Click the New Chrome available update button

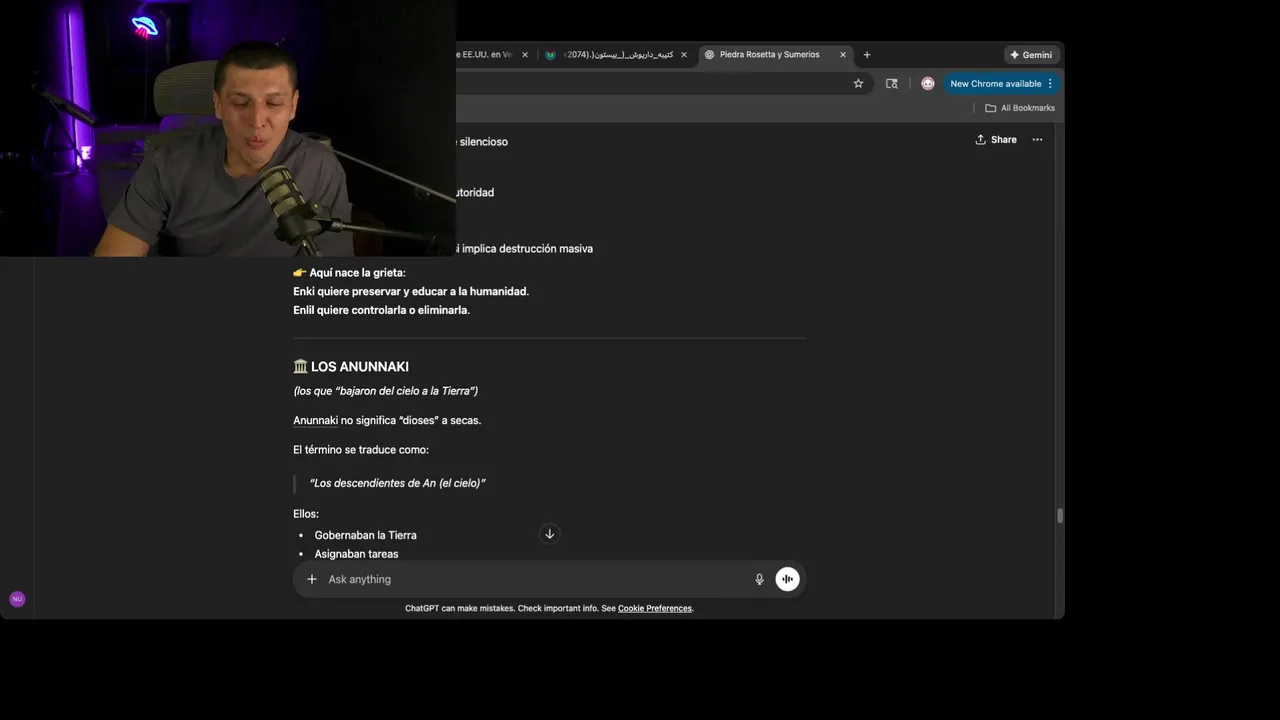coord(1001,84)
